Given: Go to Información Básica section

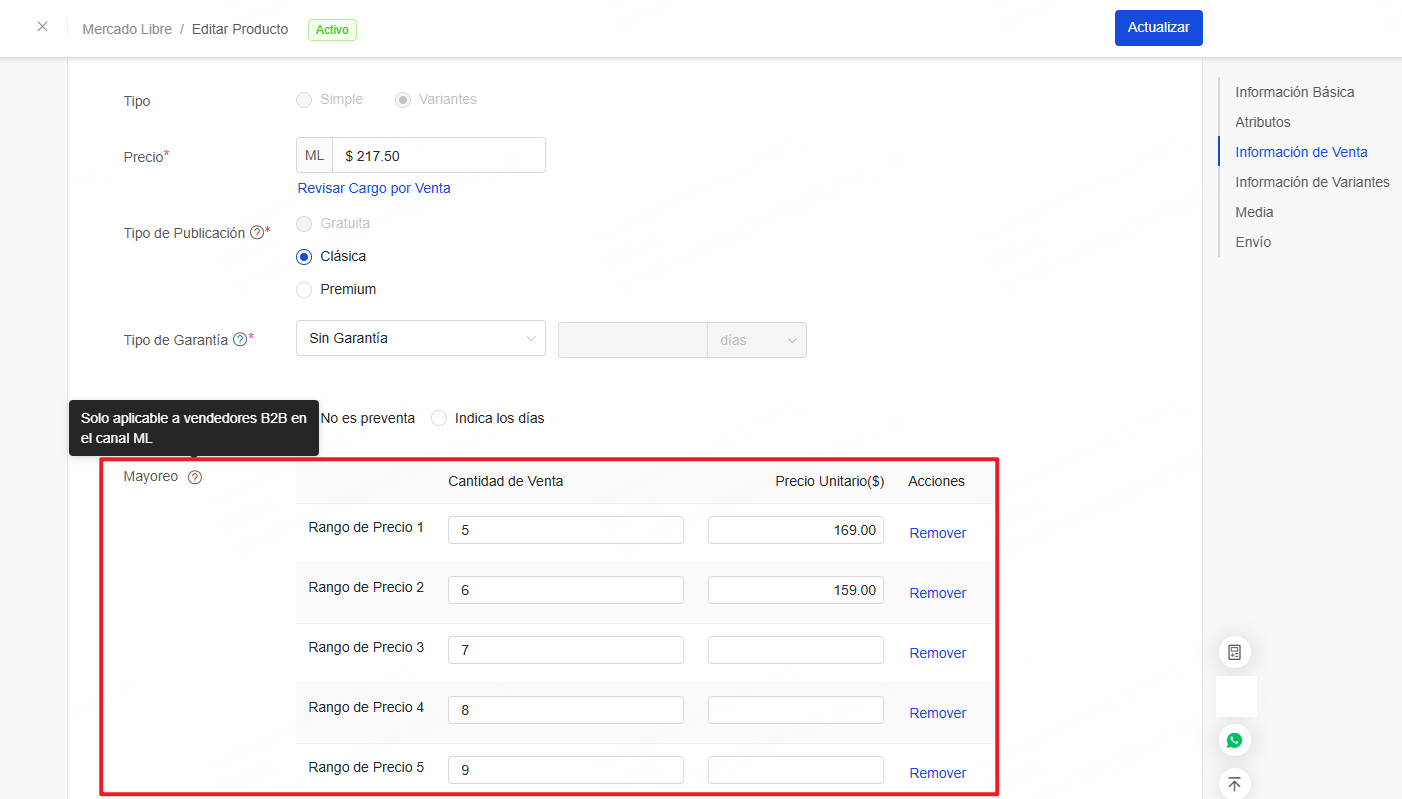Looking at the screenshot, I should pos(1295,92).
